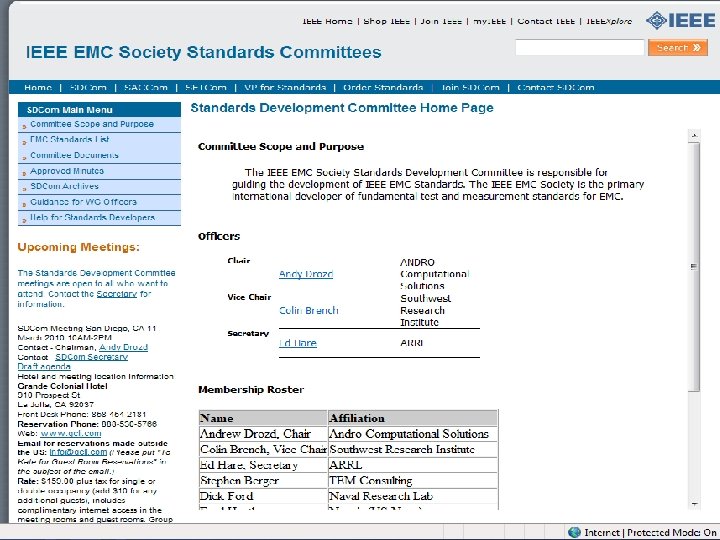This screenshot has width=720, height=540.
Task: Select EMC Standards List in sidebar
Action: [x=70, y=140]
